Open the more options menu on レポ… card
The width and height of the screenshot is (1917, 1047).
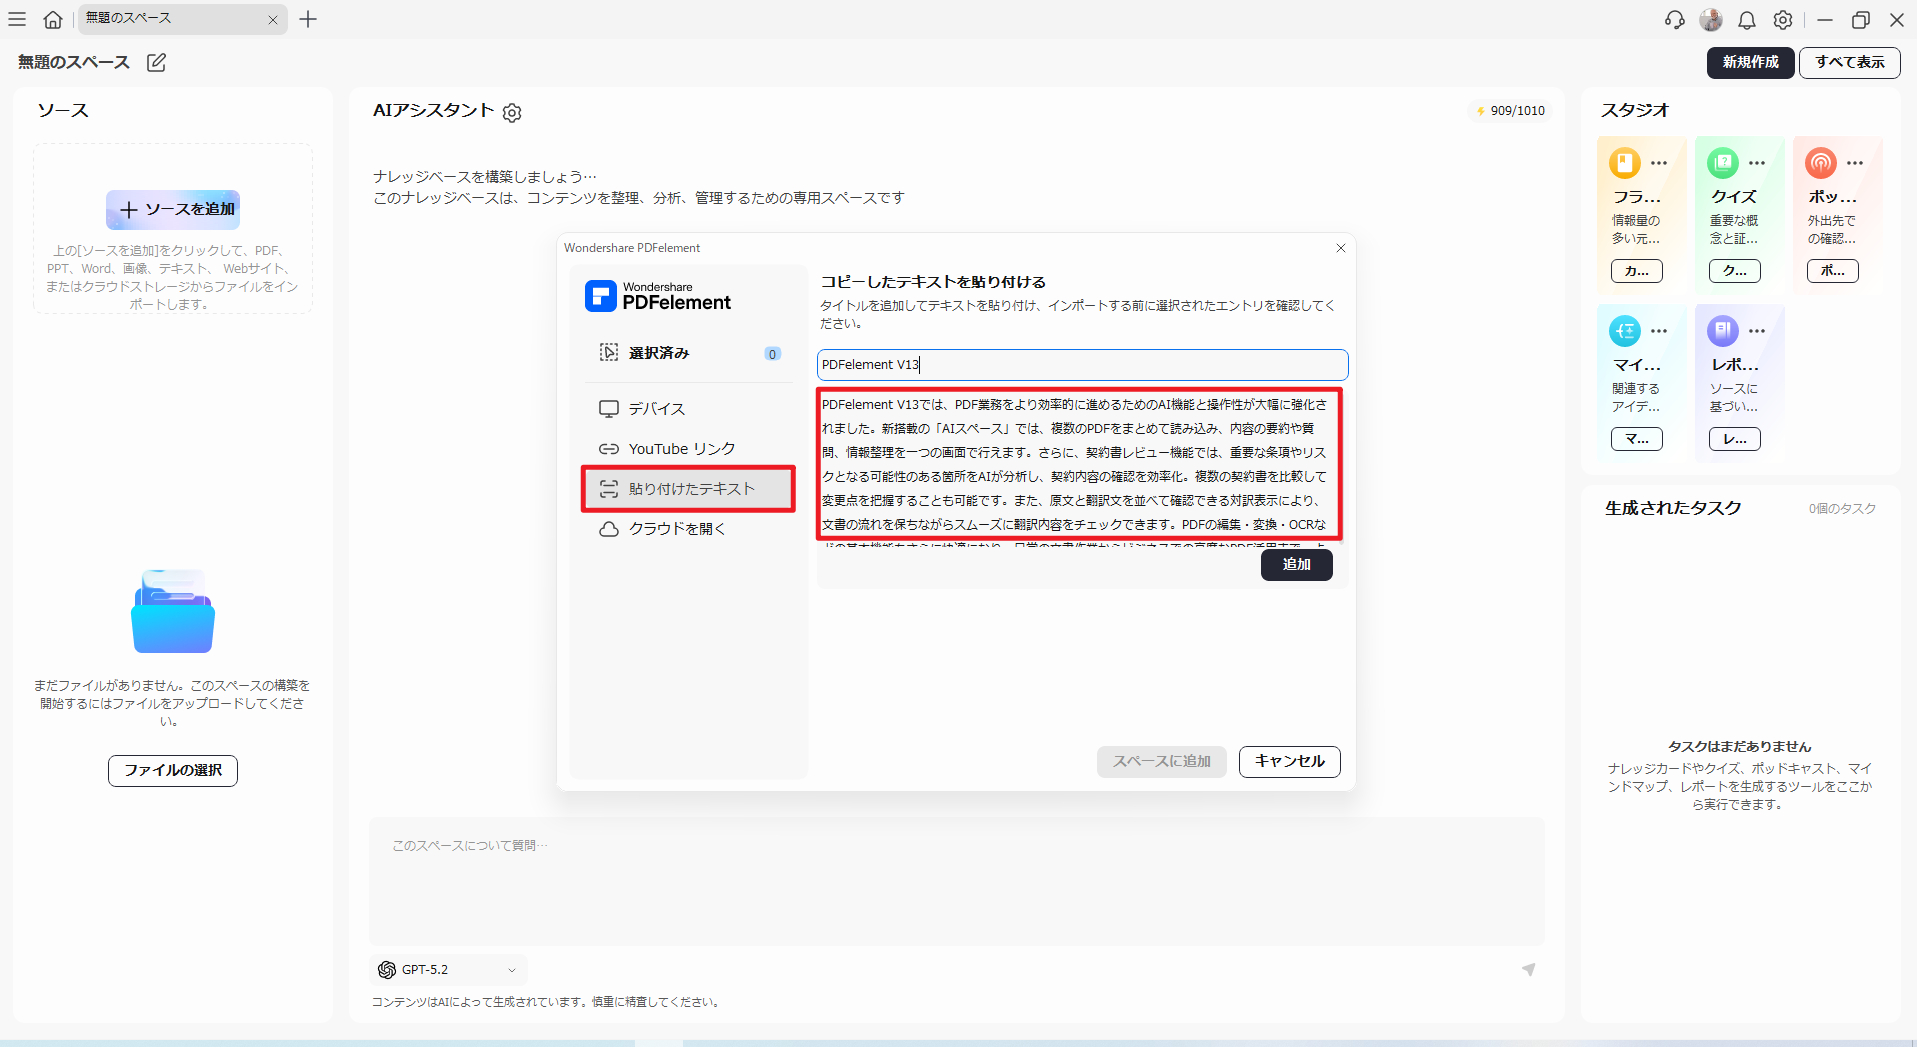click(1757, 331)
